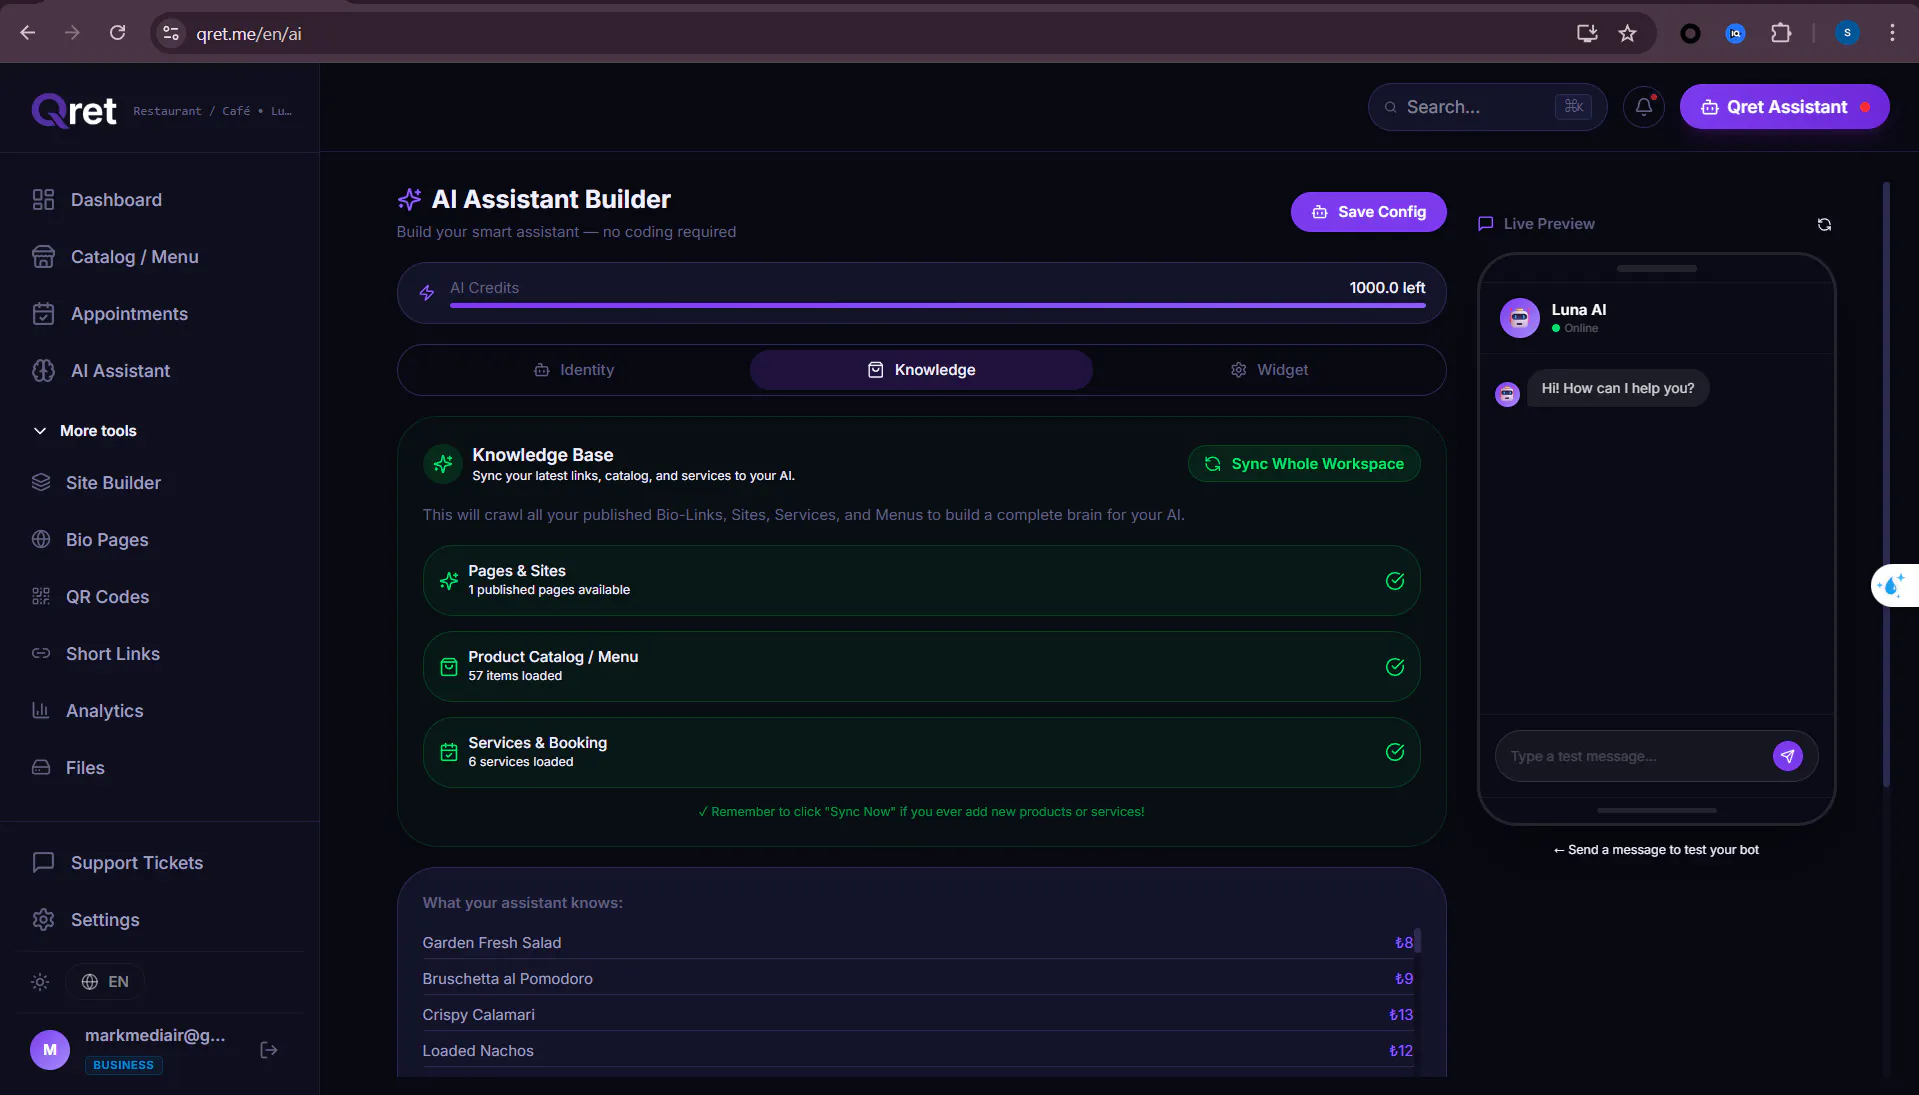Click the Settings gear icon
This screenshot has width=1919, height=1095.
point(43,920)
